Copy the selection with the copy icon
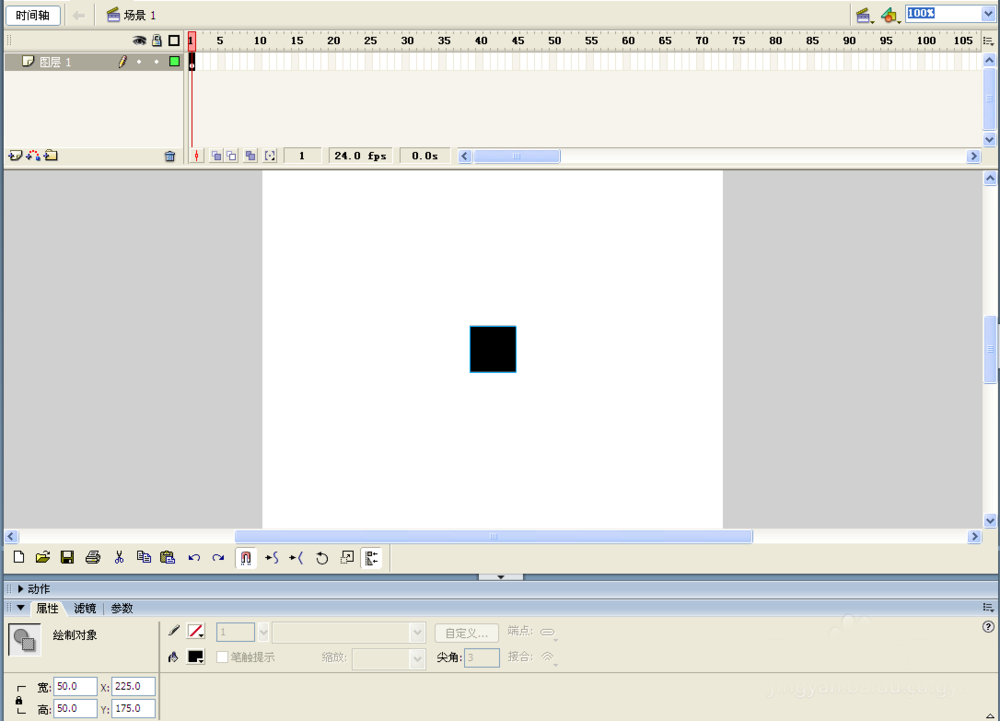The image size is (1000, 721). point(143,557)
